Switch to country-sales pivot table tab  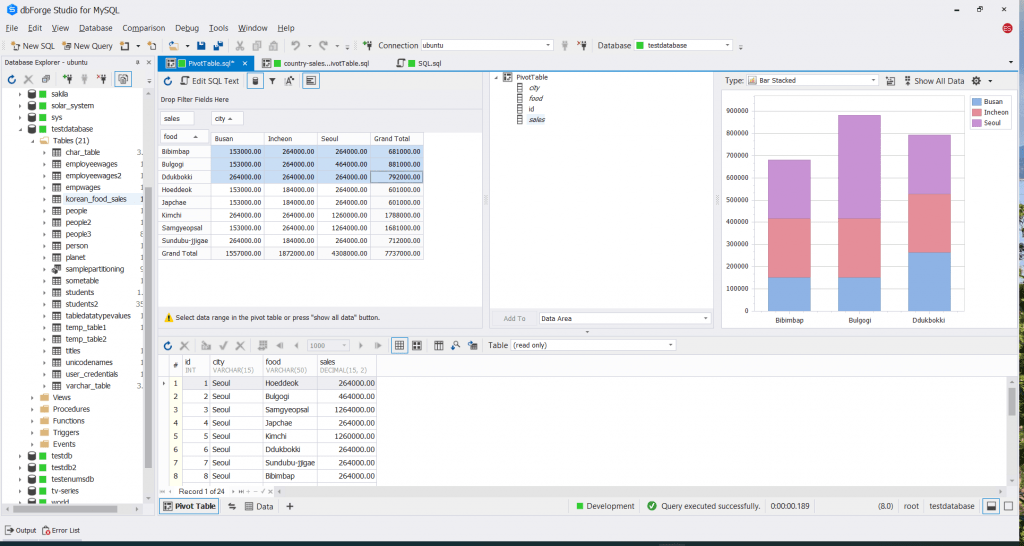(316, 63)
